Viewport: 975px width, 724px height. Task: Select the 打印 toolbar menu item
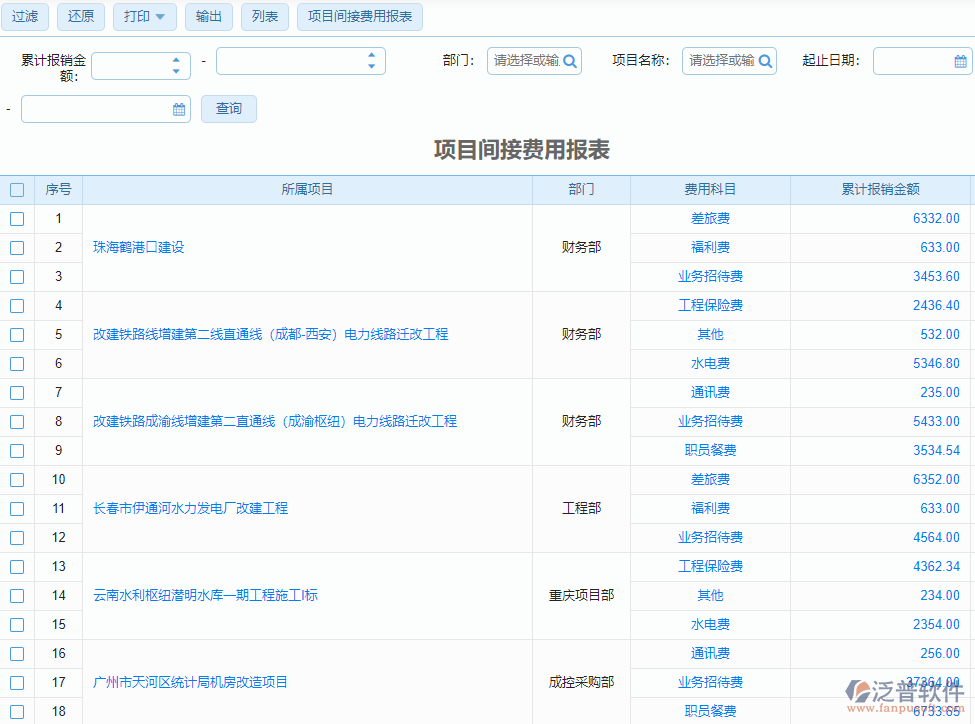[137, 17]
